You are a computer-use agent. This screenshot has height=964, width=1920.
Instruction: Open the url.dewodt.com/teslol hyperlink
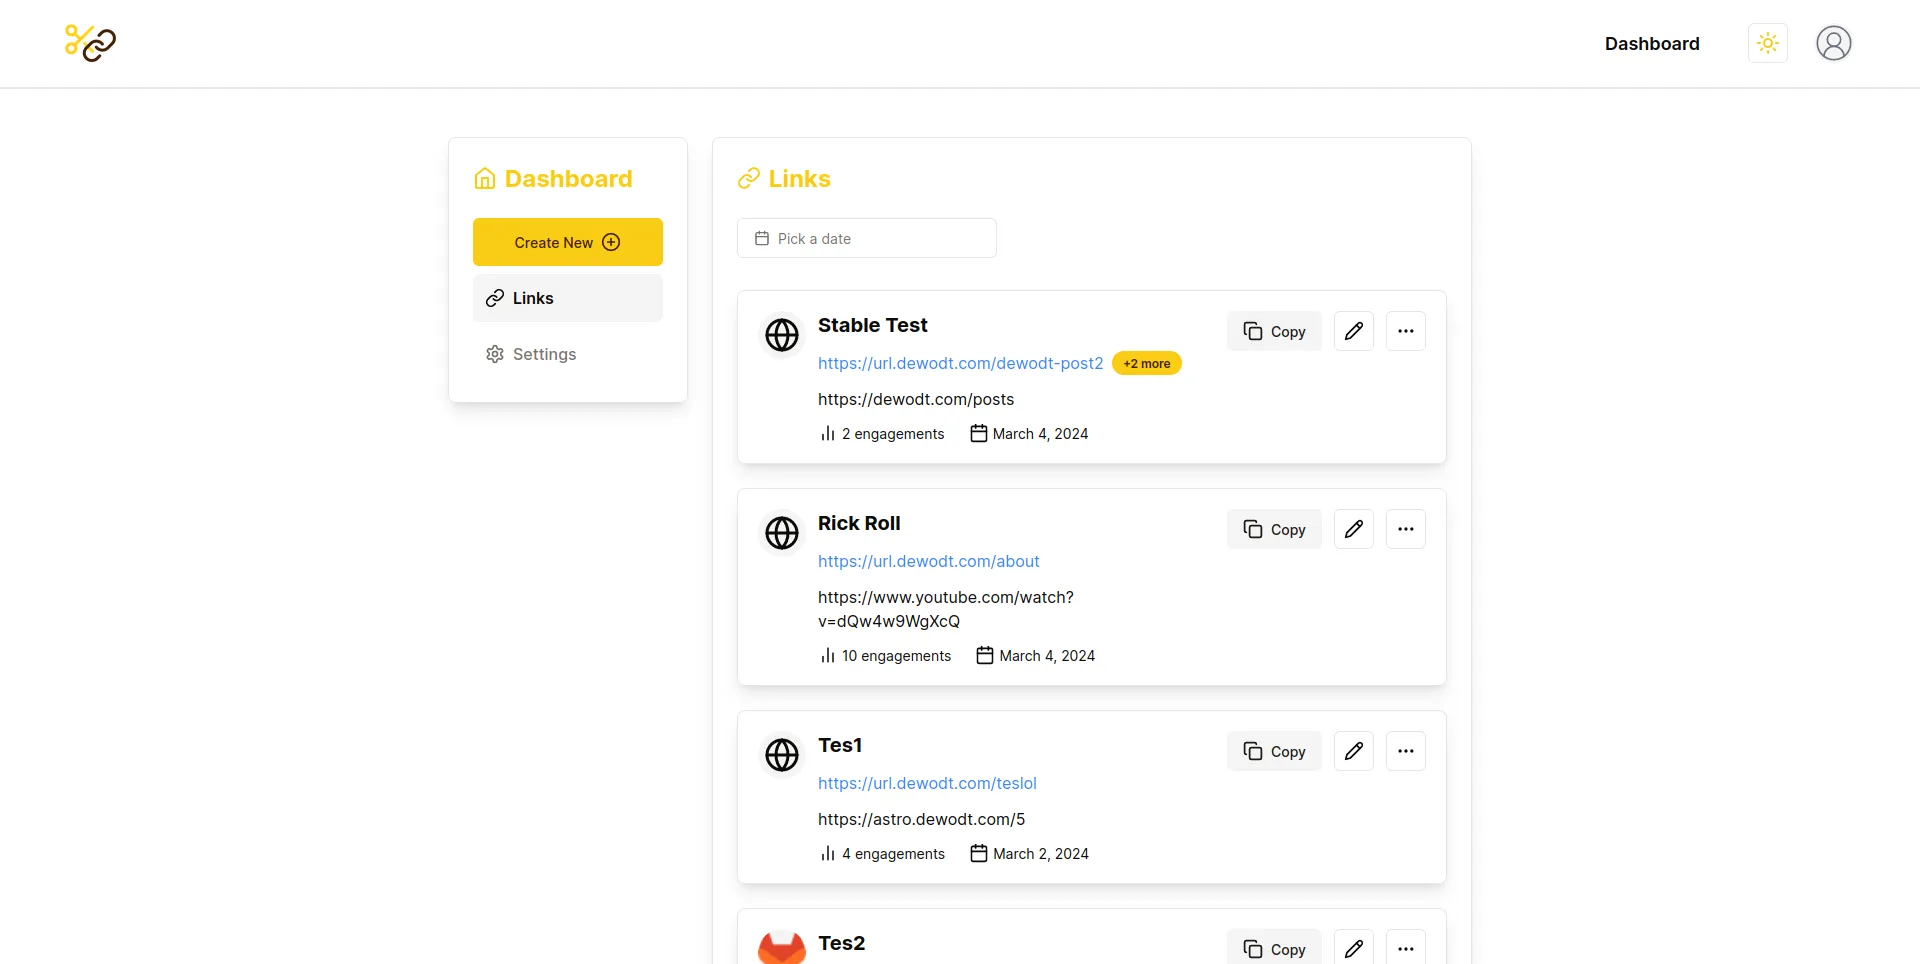[927, 783]
